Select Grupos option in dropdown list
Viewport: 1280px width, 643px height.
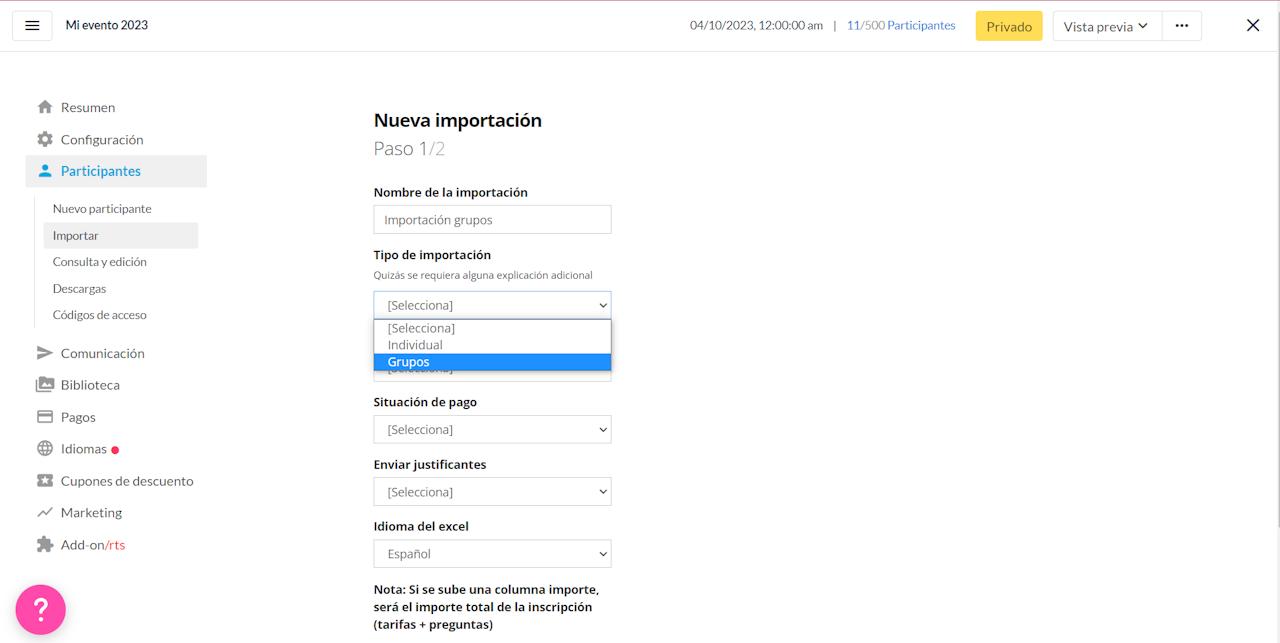click(492, 362)
